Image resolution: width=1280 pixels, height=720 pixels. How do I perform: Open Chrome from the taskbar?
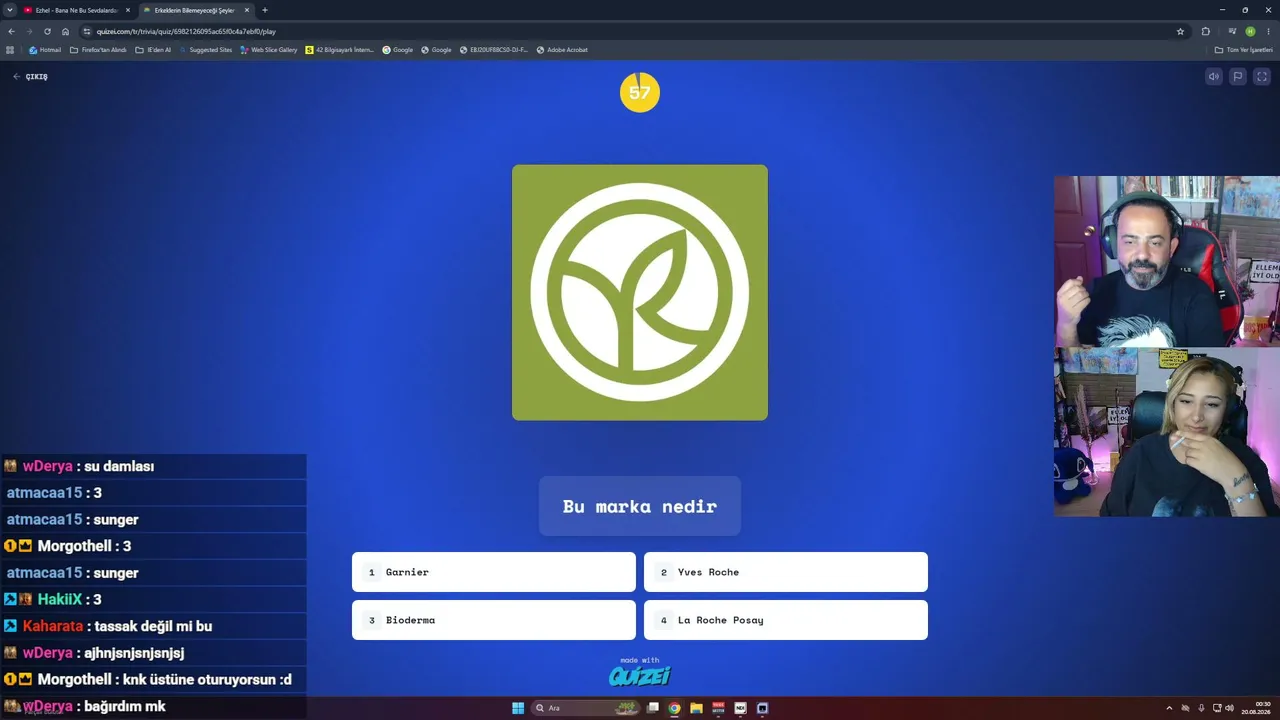[x=675, y=708]
